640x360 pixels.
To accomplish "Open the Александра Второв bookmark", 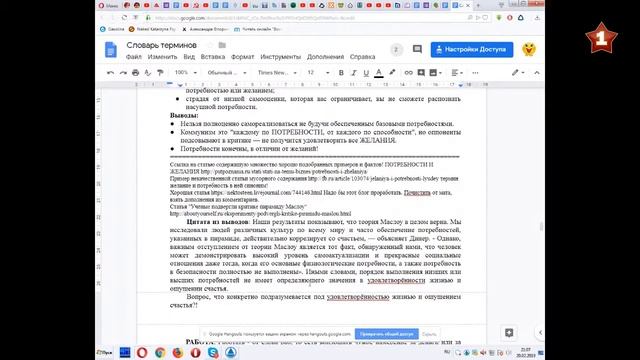I will coord(205,29).
